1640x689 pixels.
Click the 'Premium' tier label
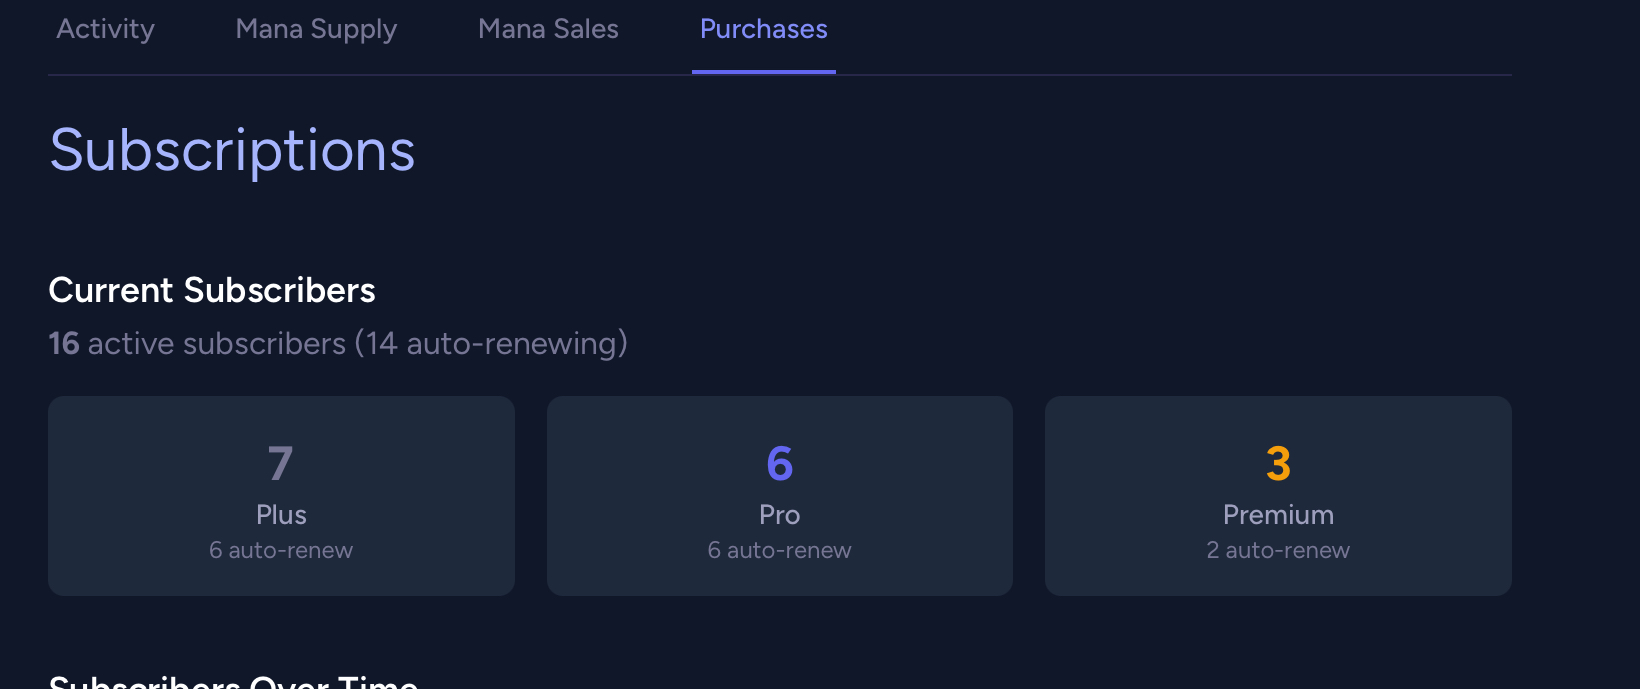point(1278,515)
